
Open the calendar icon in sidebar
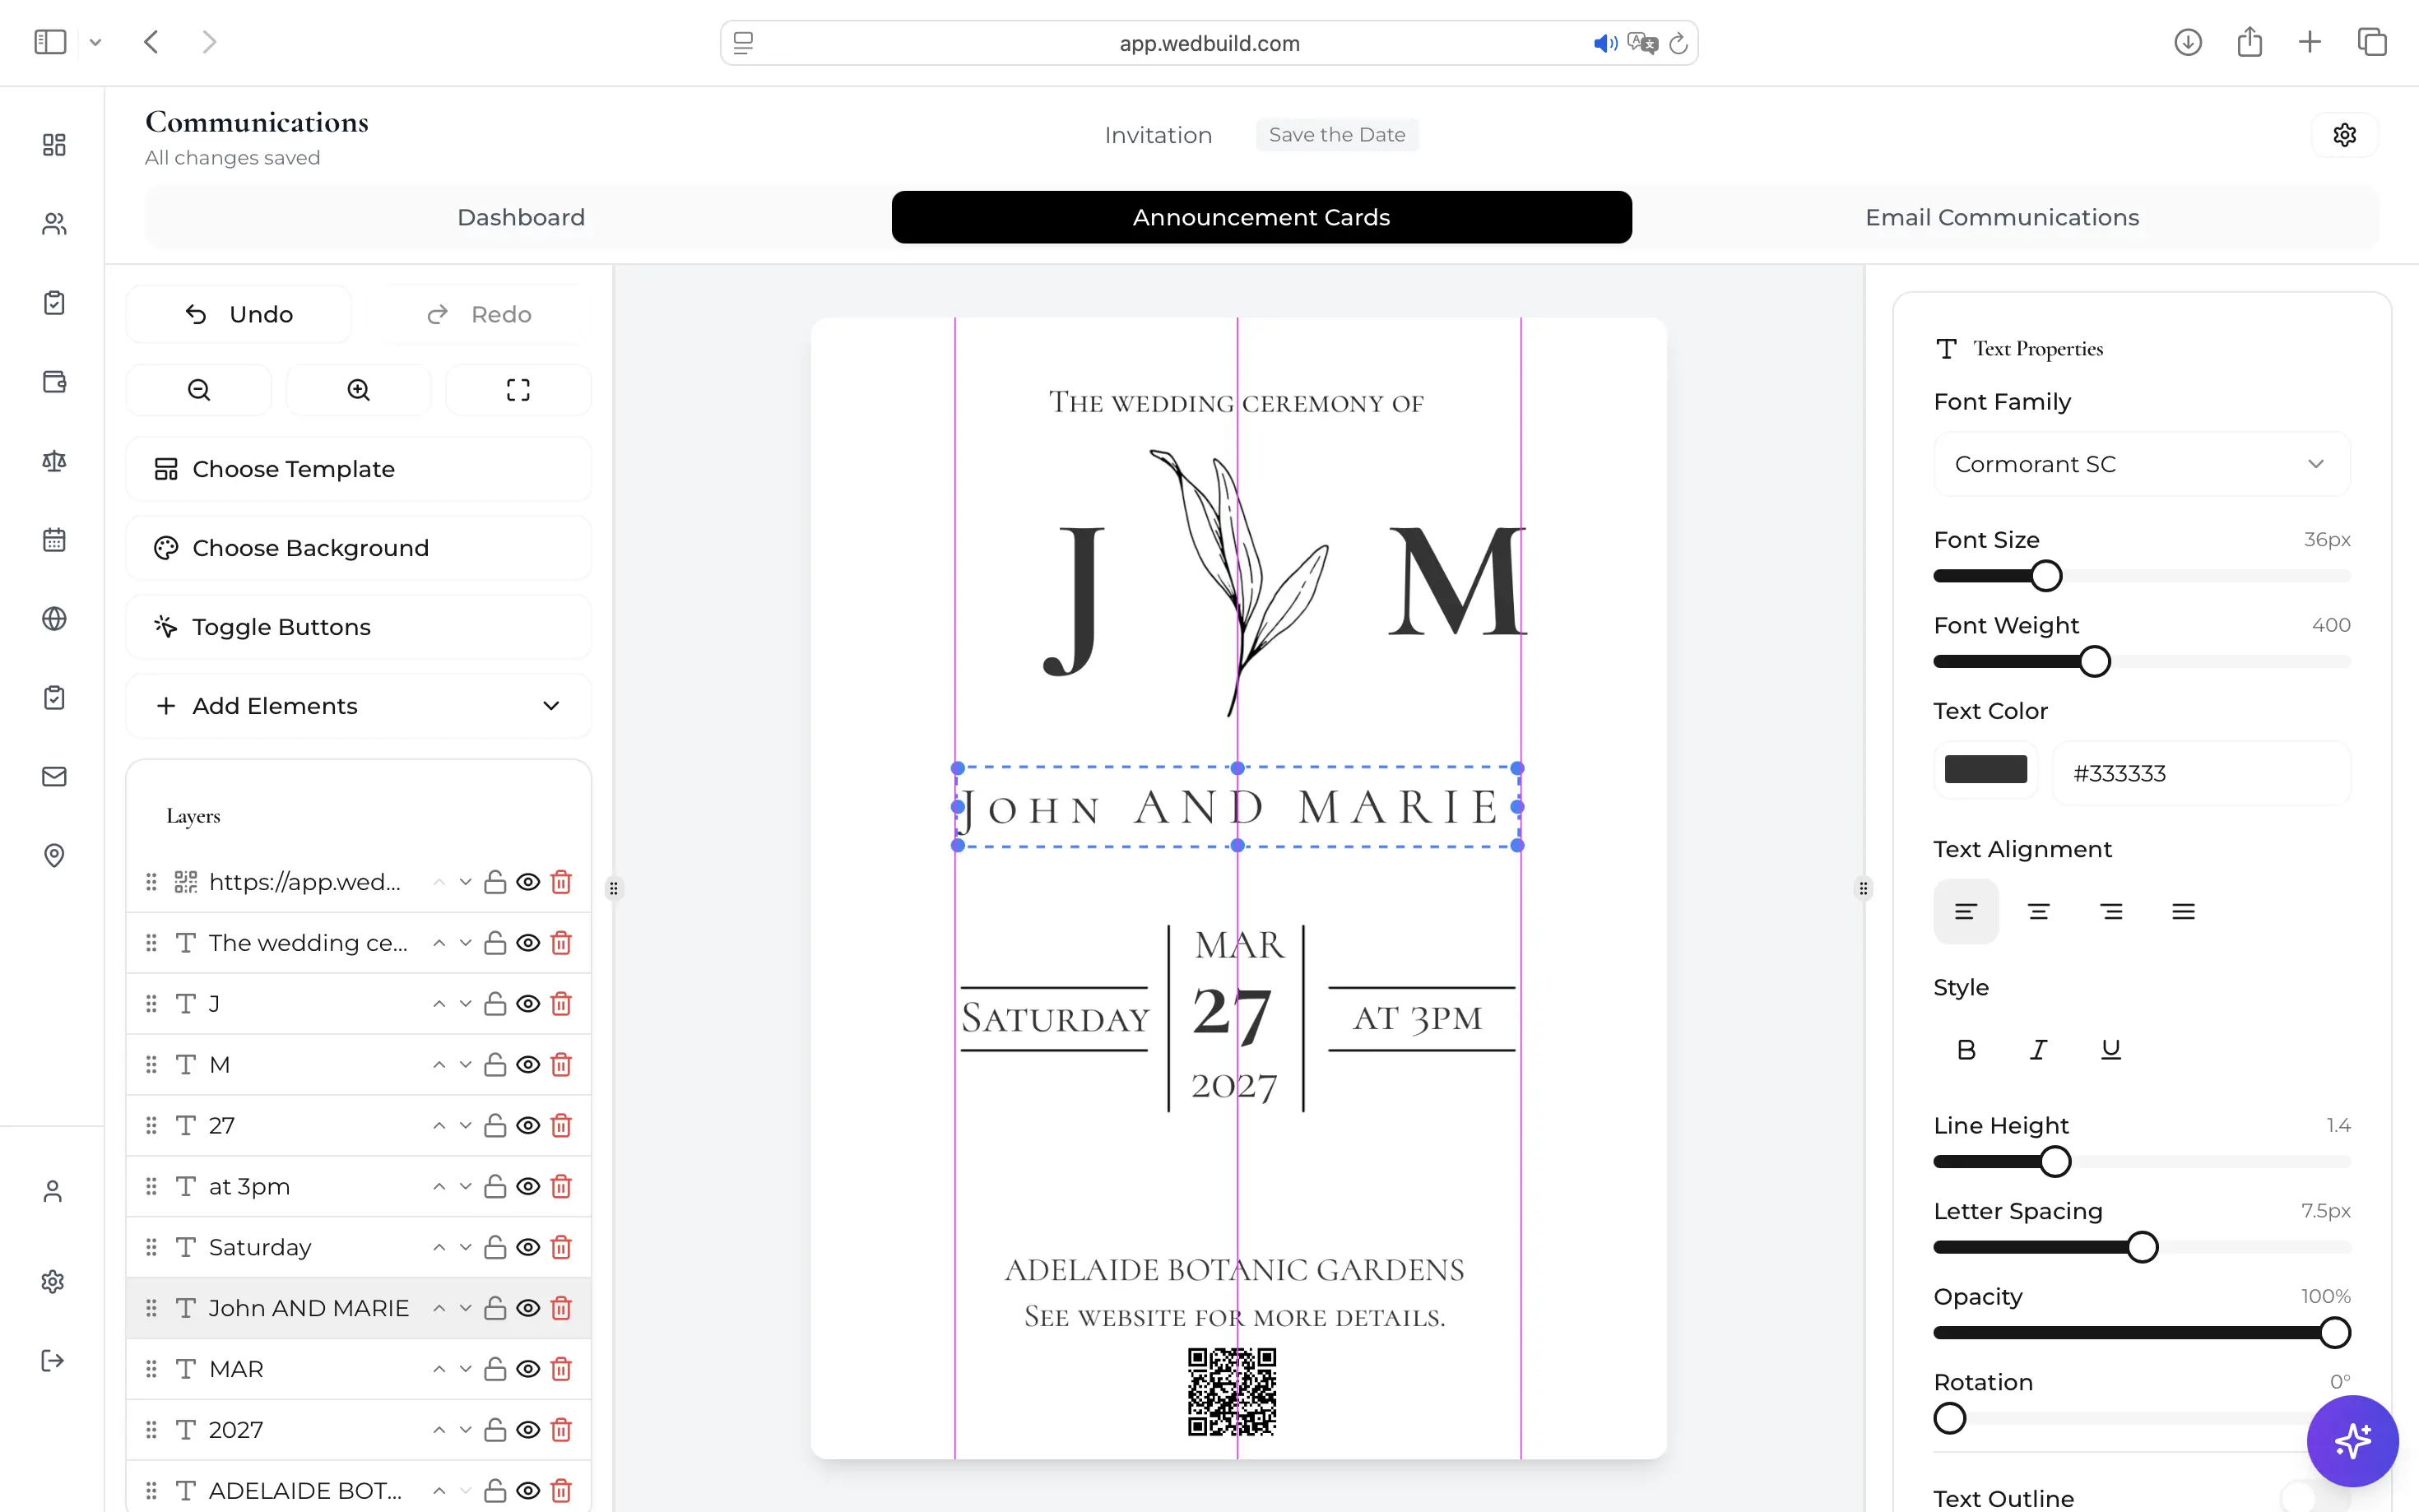tap(54, 540)
